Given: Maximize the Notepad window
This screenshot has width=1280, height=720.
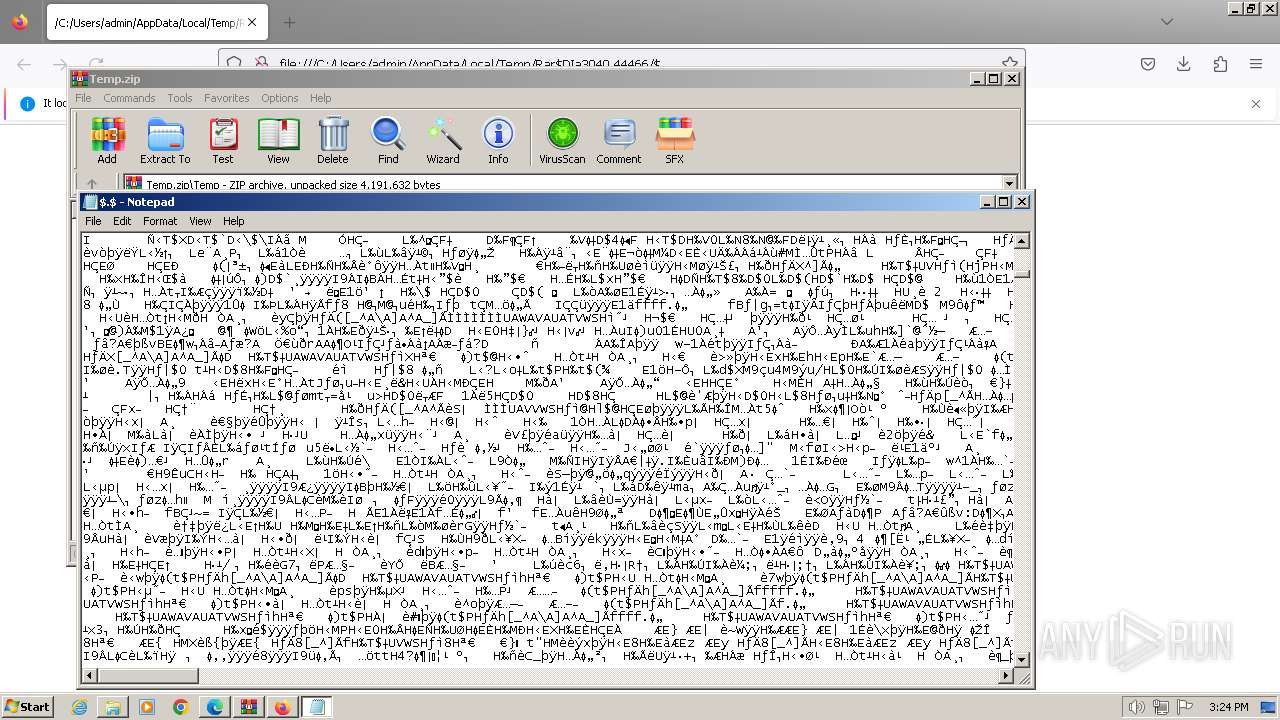Looking at the screenshot, I should pos(1004,201).
